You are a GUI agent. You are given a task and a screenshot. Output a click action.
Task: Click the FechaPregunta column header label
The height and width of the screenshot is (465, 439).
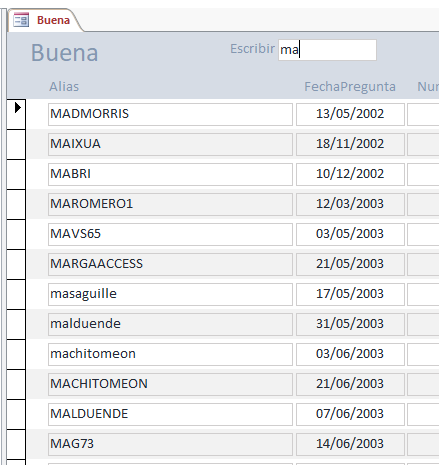point(350,87)
